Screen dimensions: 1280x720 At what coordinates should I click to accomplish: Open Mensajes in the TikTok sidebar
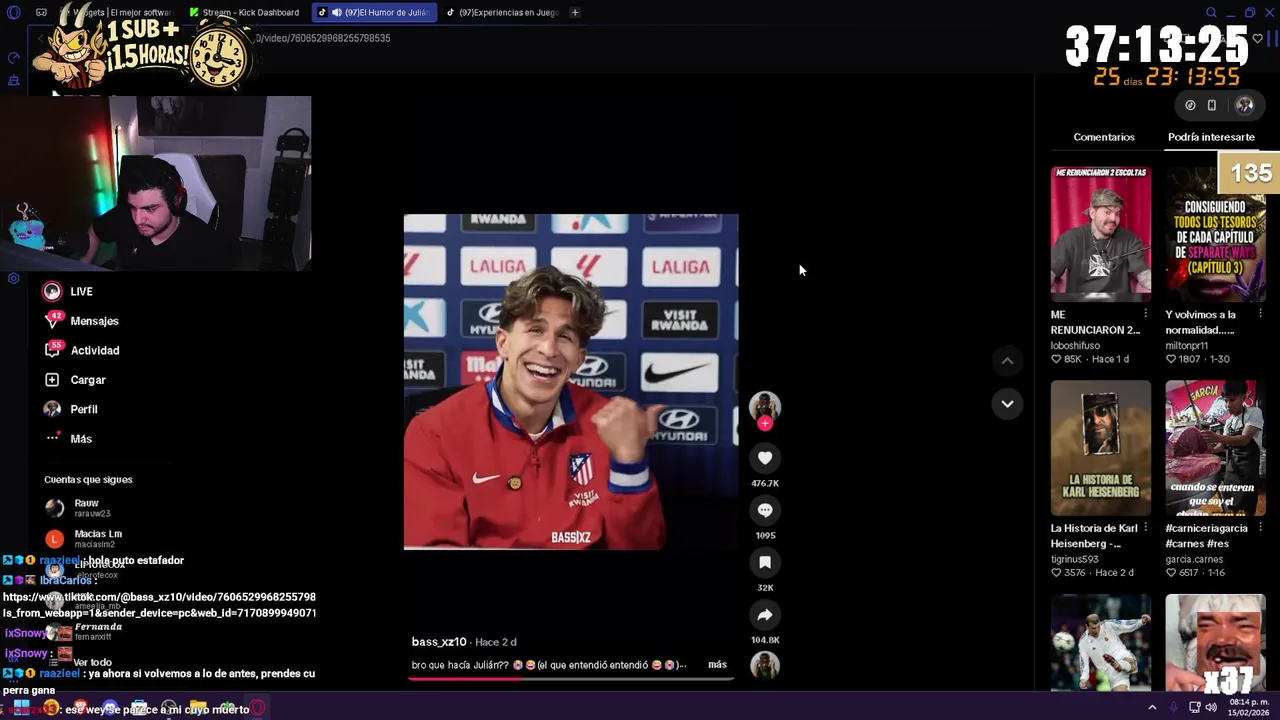point(81,321)
